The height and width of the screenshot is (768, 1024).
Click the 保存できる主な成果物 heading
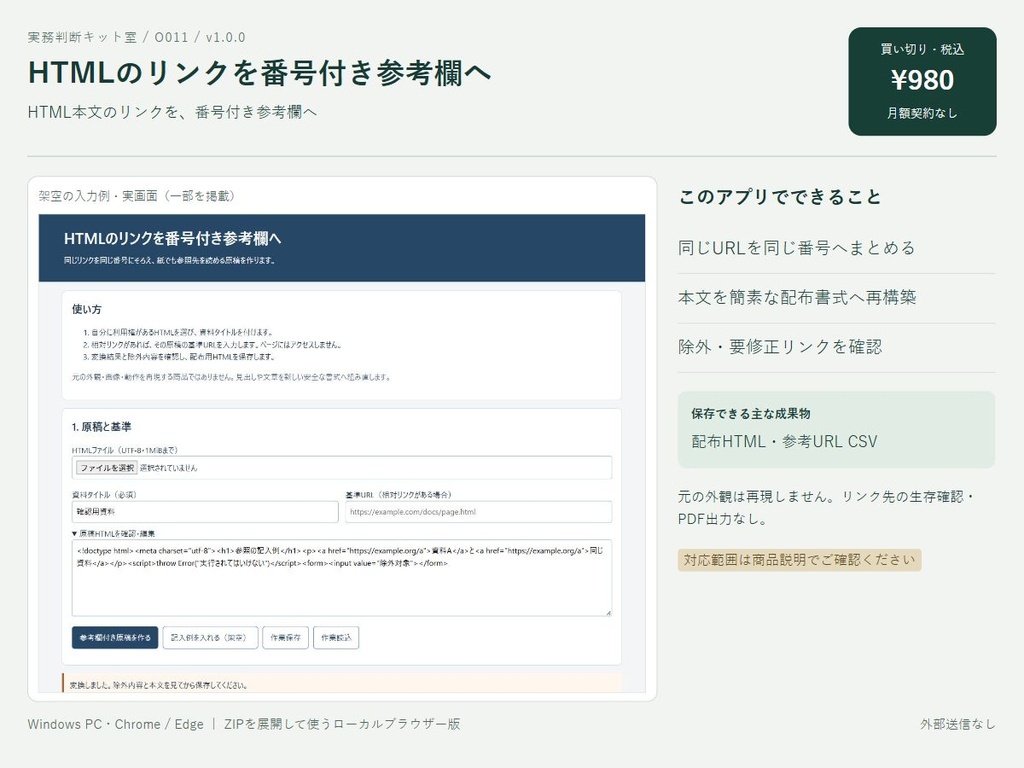[x=751, y=413]
